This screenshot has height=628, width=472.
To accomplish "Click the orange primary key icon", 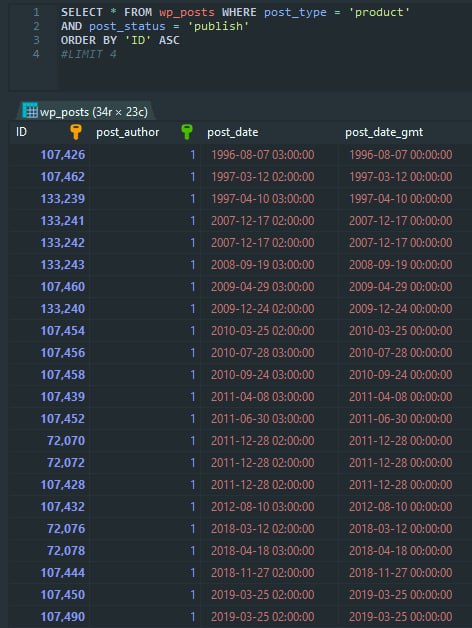I will pyautogui.click(x=76, y=132).
